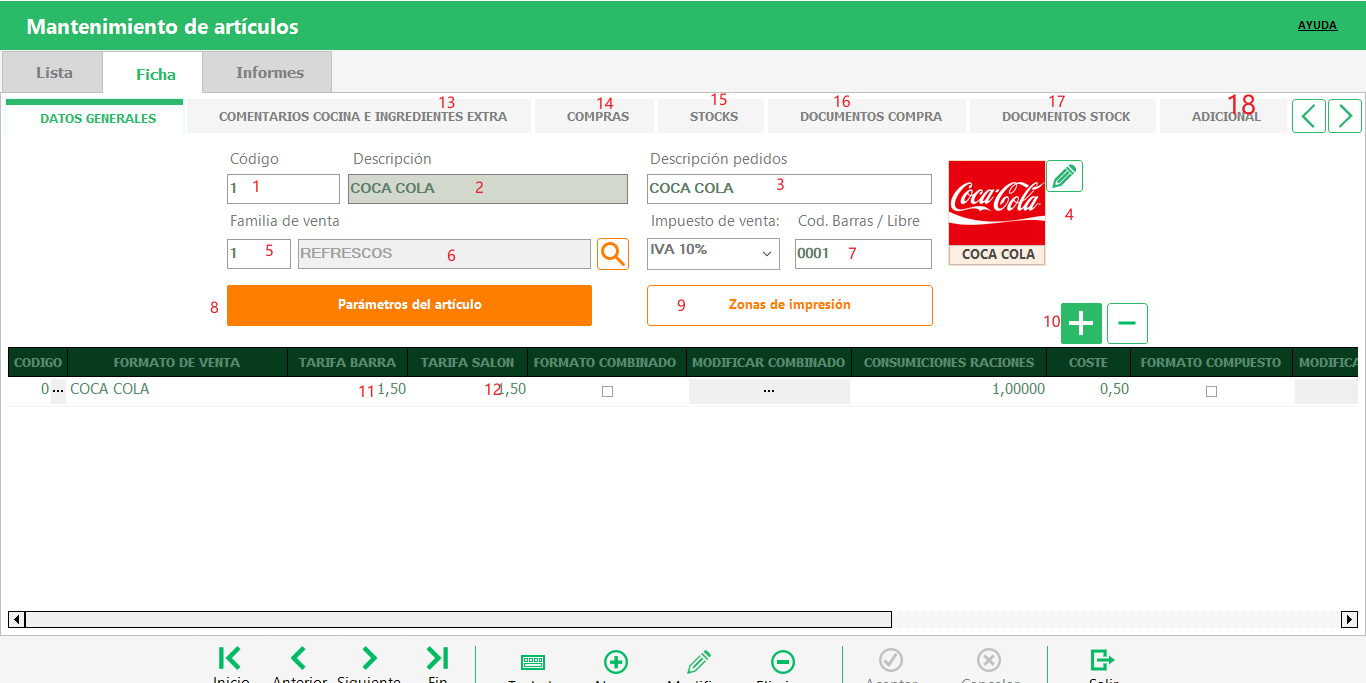Image resolution: width=1366 pixels, height=683 pixels.
Task: Jump to last record with Fin icon
Action: 437,658
